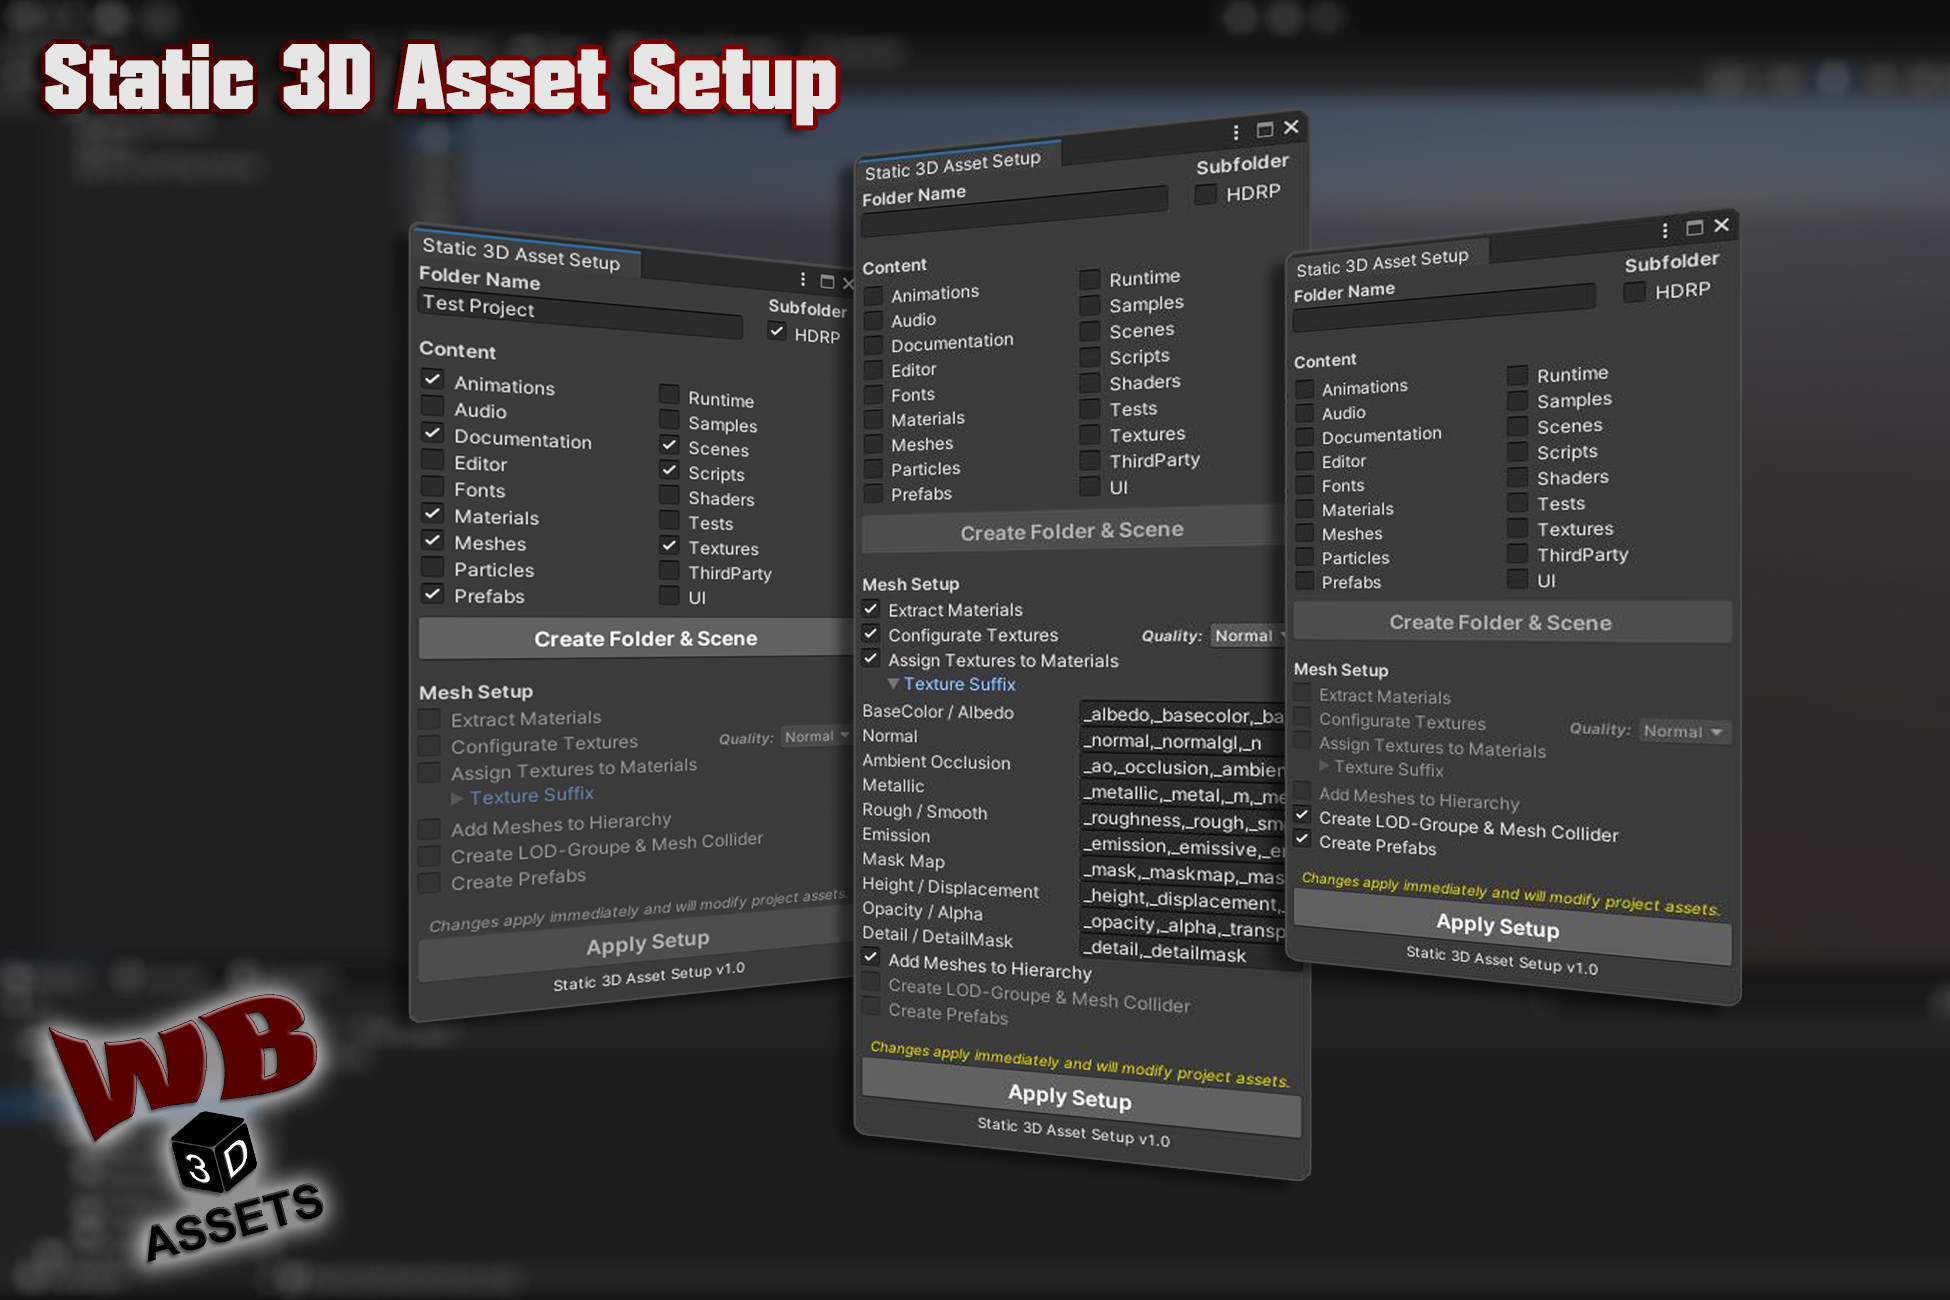The height and width of the screenshot is (1300, 1950).
Task: Open the options menu on the left window
Action: click(802, 281)
